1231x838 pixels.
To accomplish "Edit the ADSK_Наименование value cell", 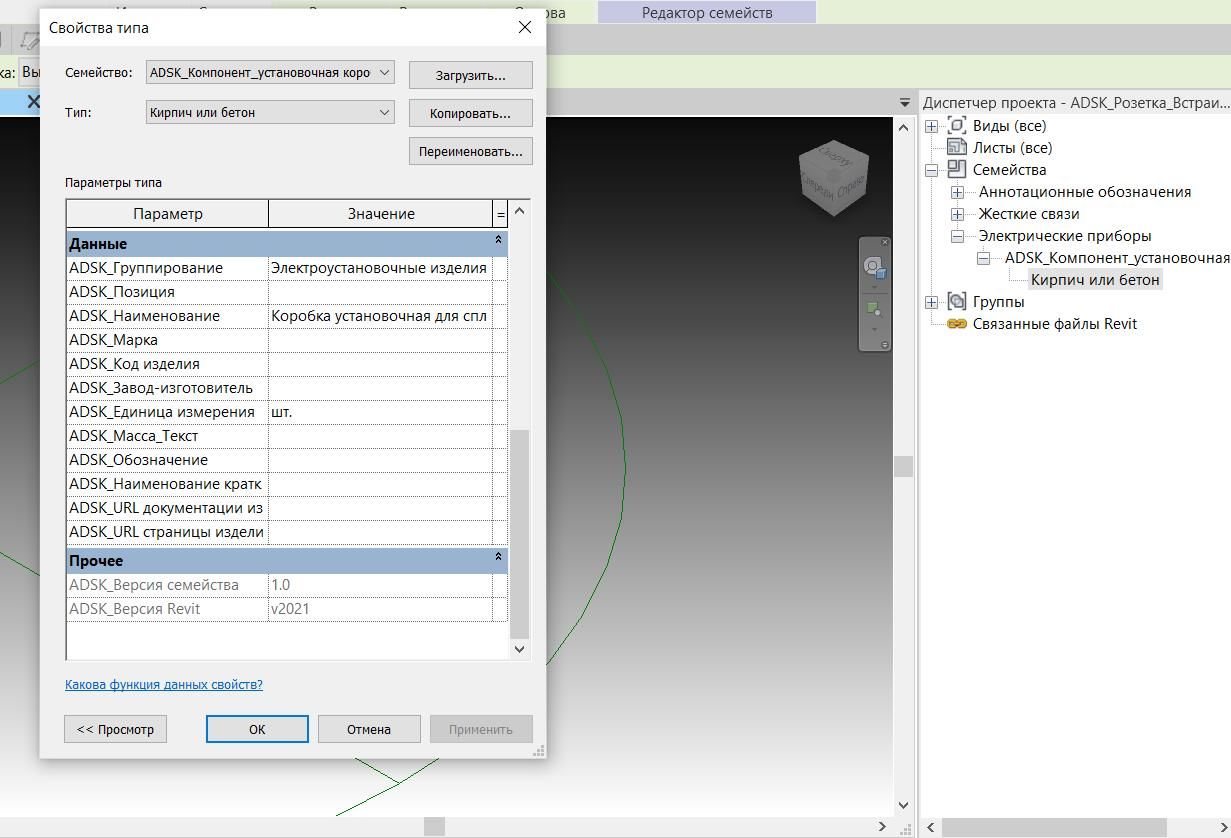I will click(381, 316).
